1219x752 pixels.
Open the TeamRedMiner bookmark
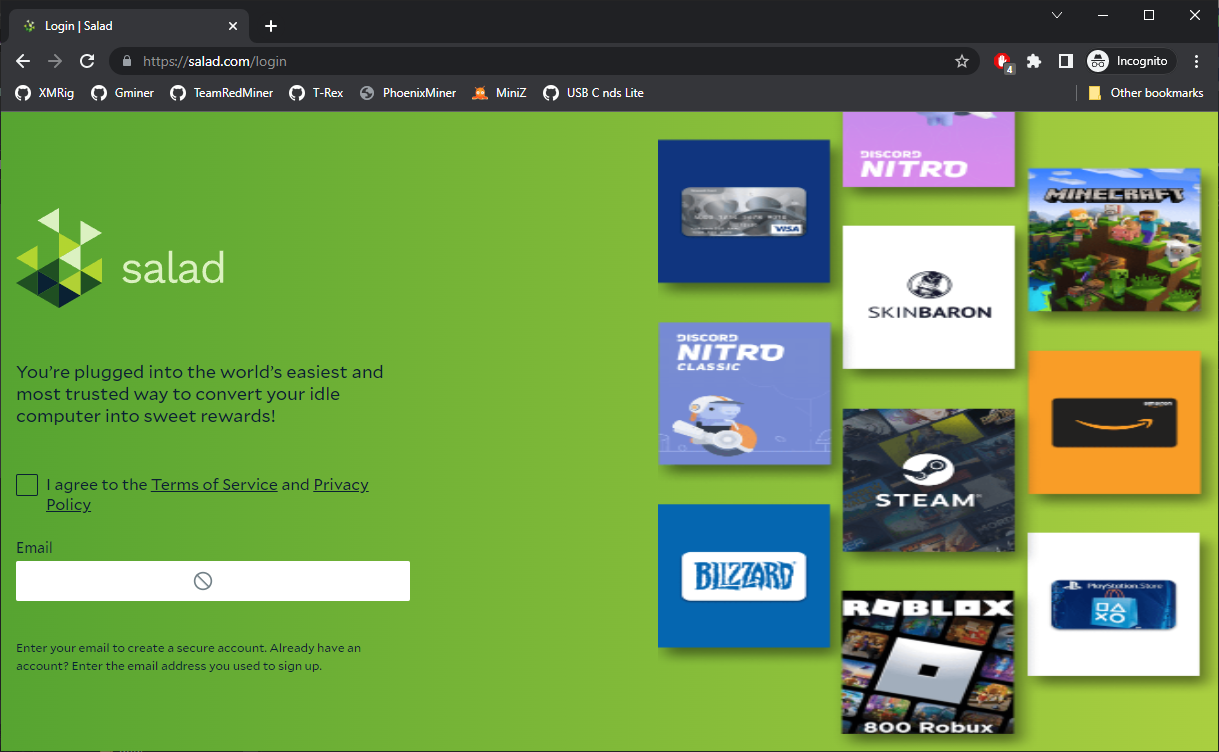221,93
